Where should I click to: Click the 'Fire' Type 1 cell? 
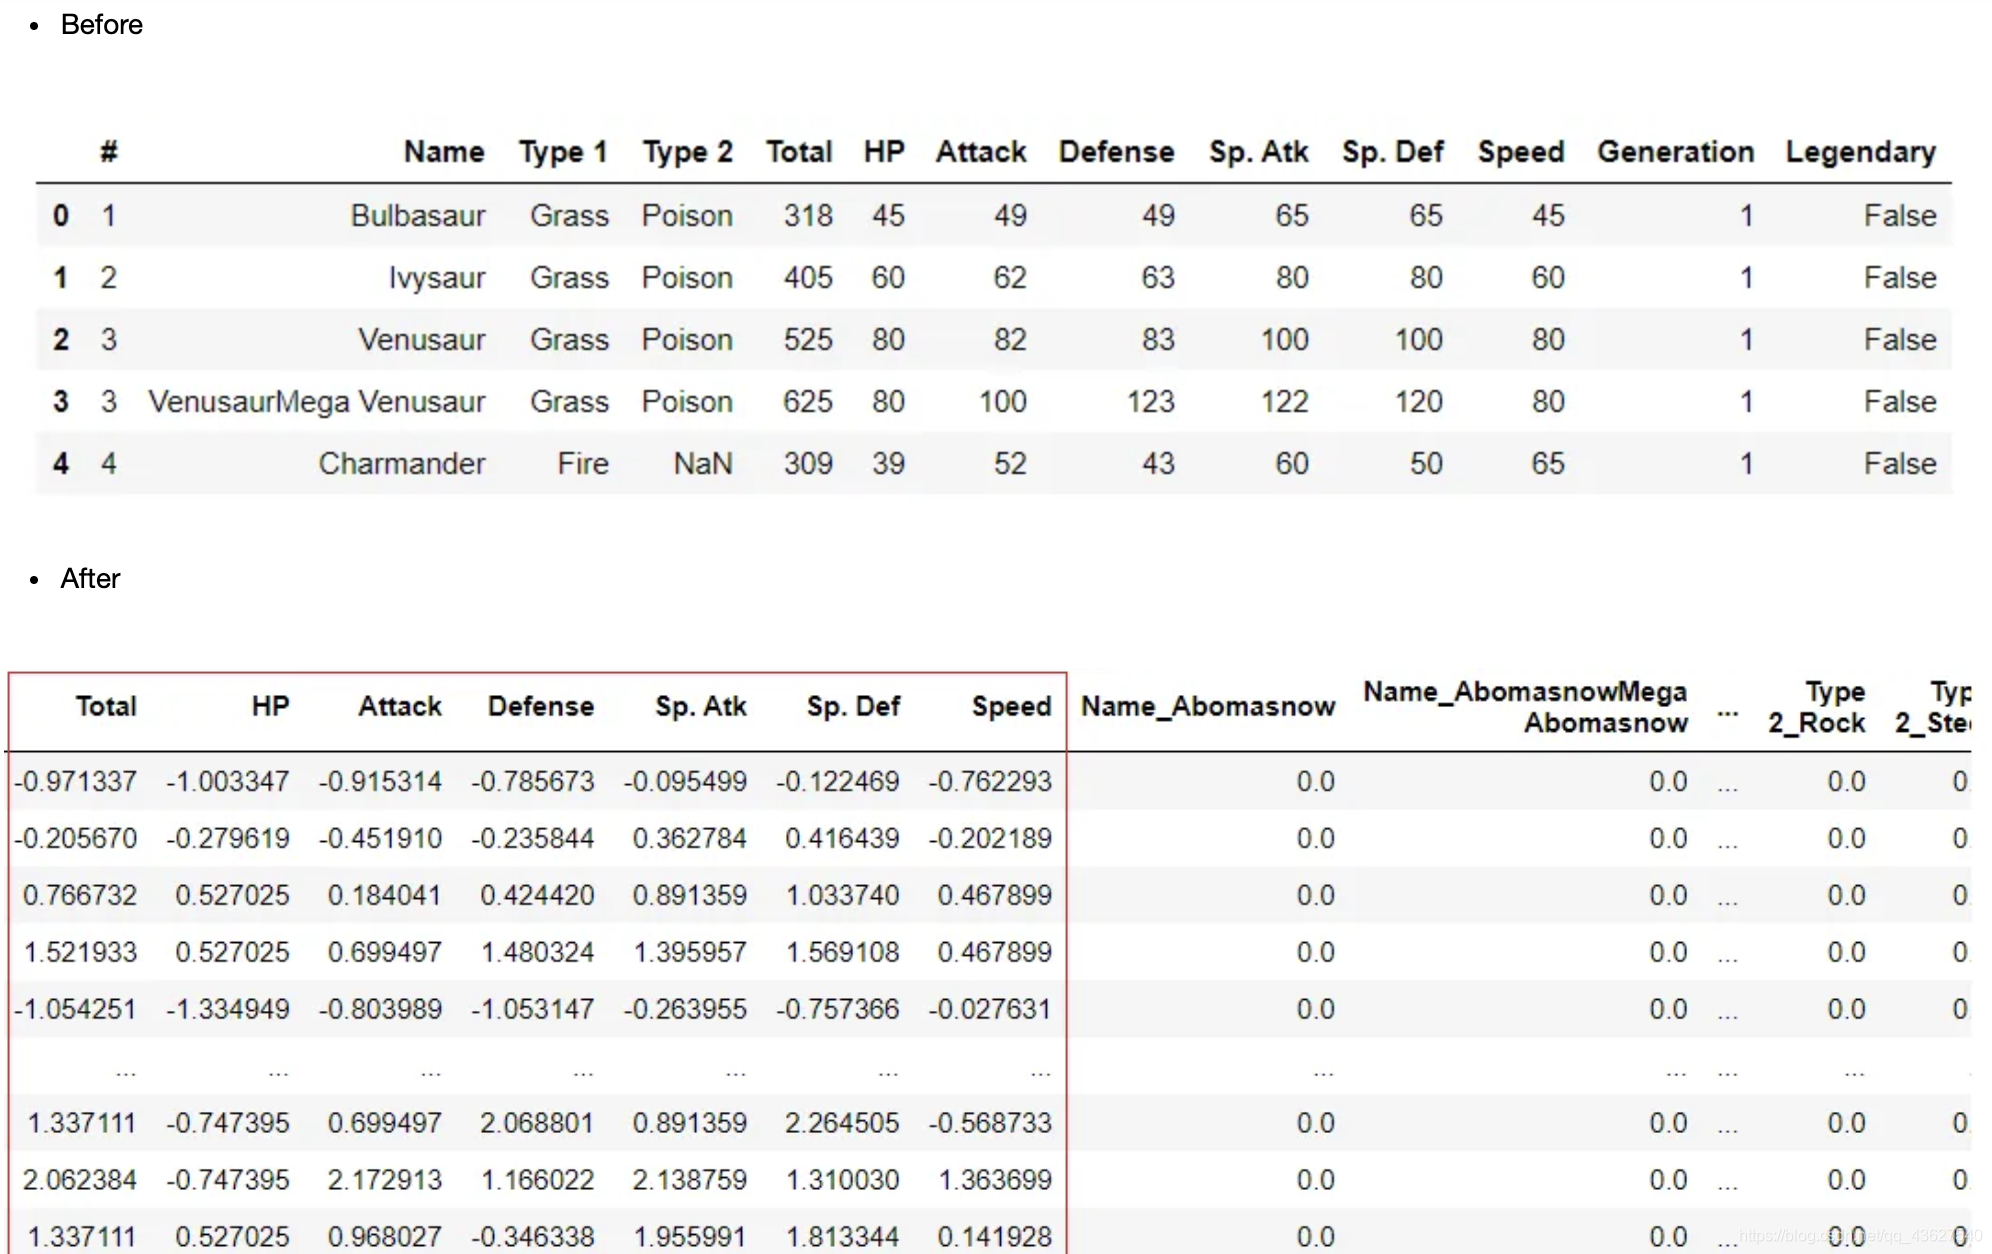pos(583,463)
